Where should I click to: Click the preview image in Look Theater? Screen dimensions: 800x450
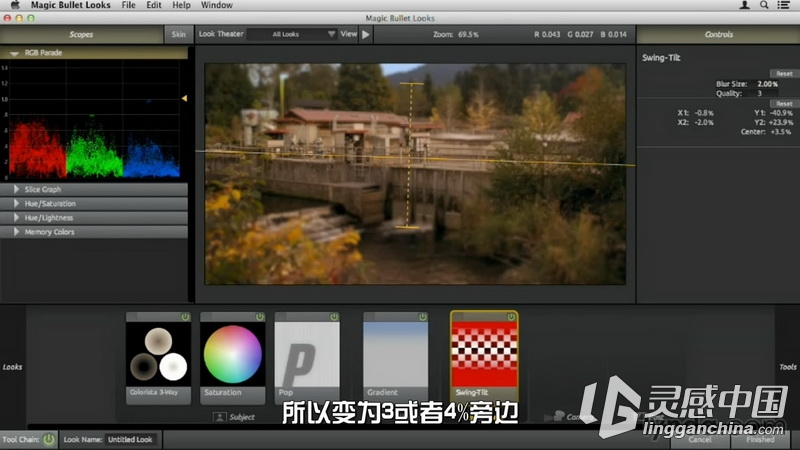(415, 174)
